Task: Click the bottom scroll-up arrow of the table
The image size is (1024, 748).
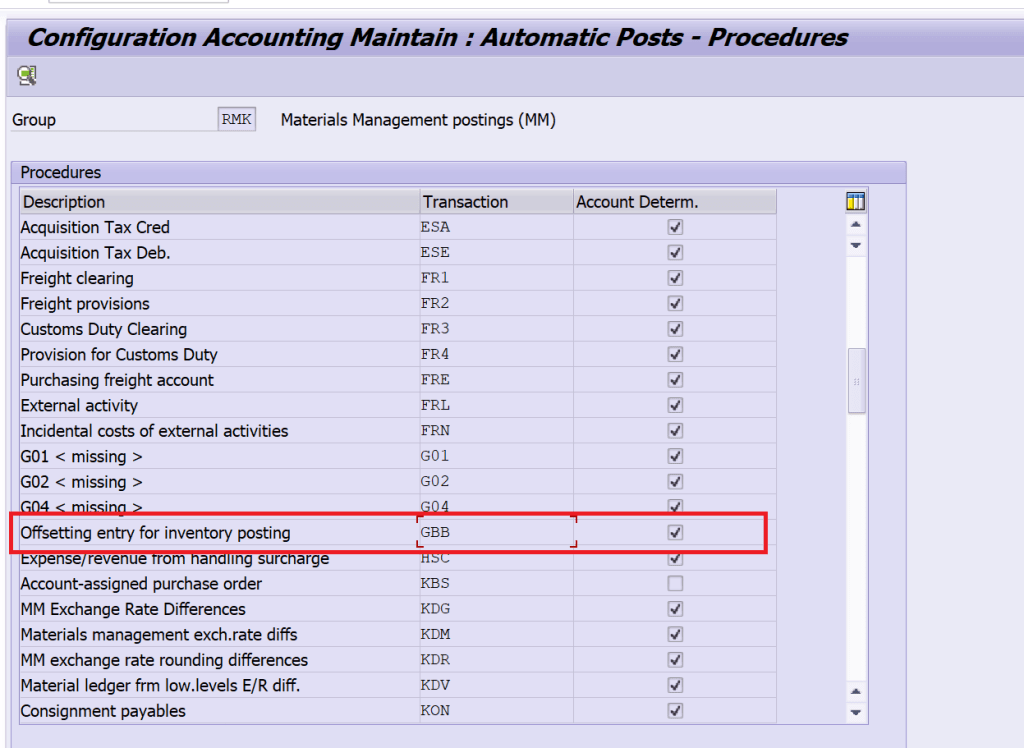Action: tap(856, 691)
